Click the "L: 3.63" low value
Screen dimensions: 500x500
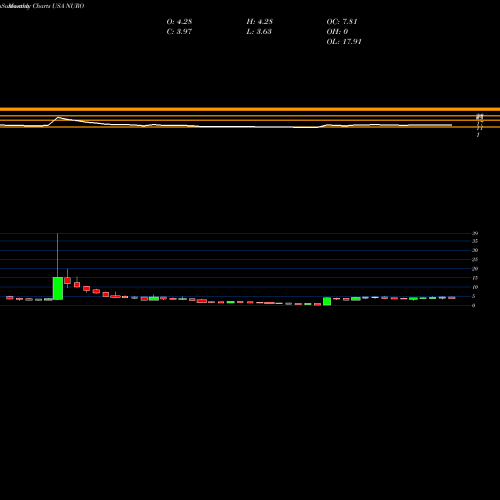click(259, 32)
